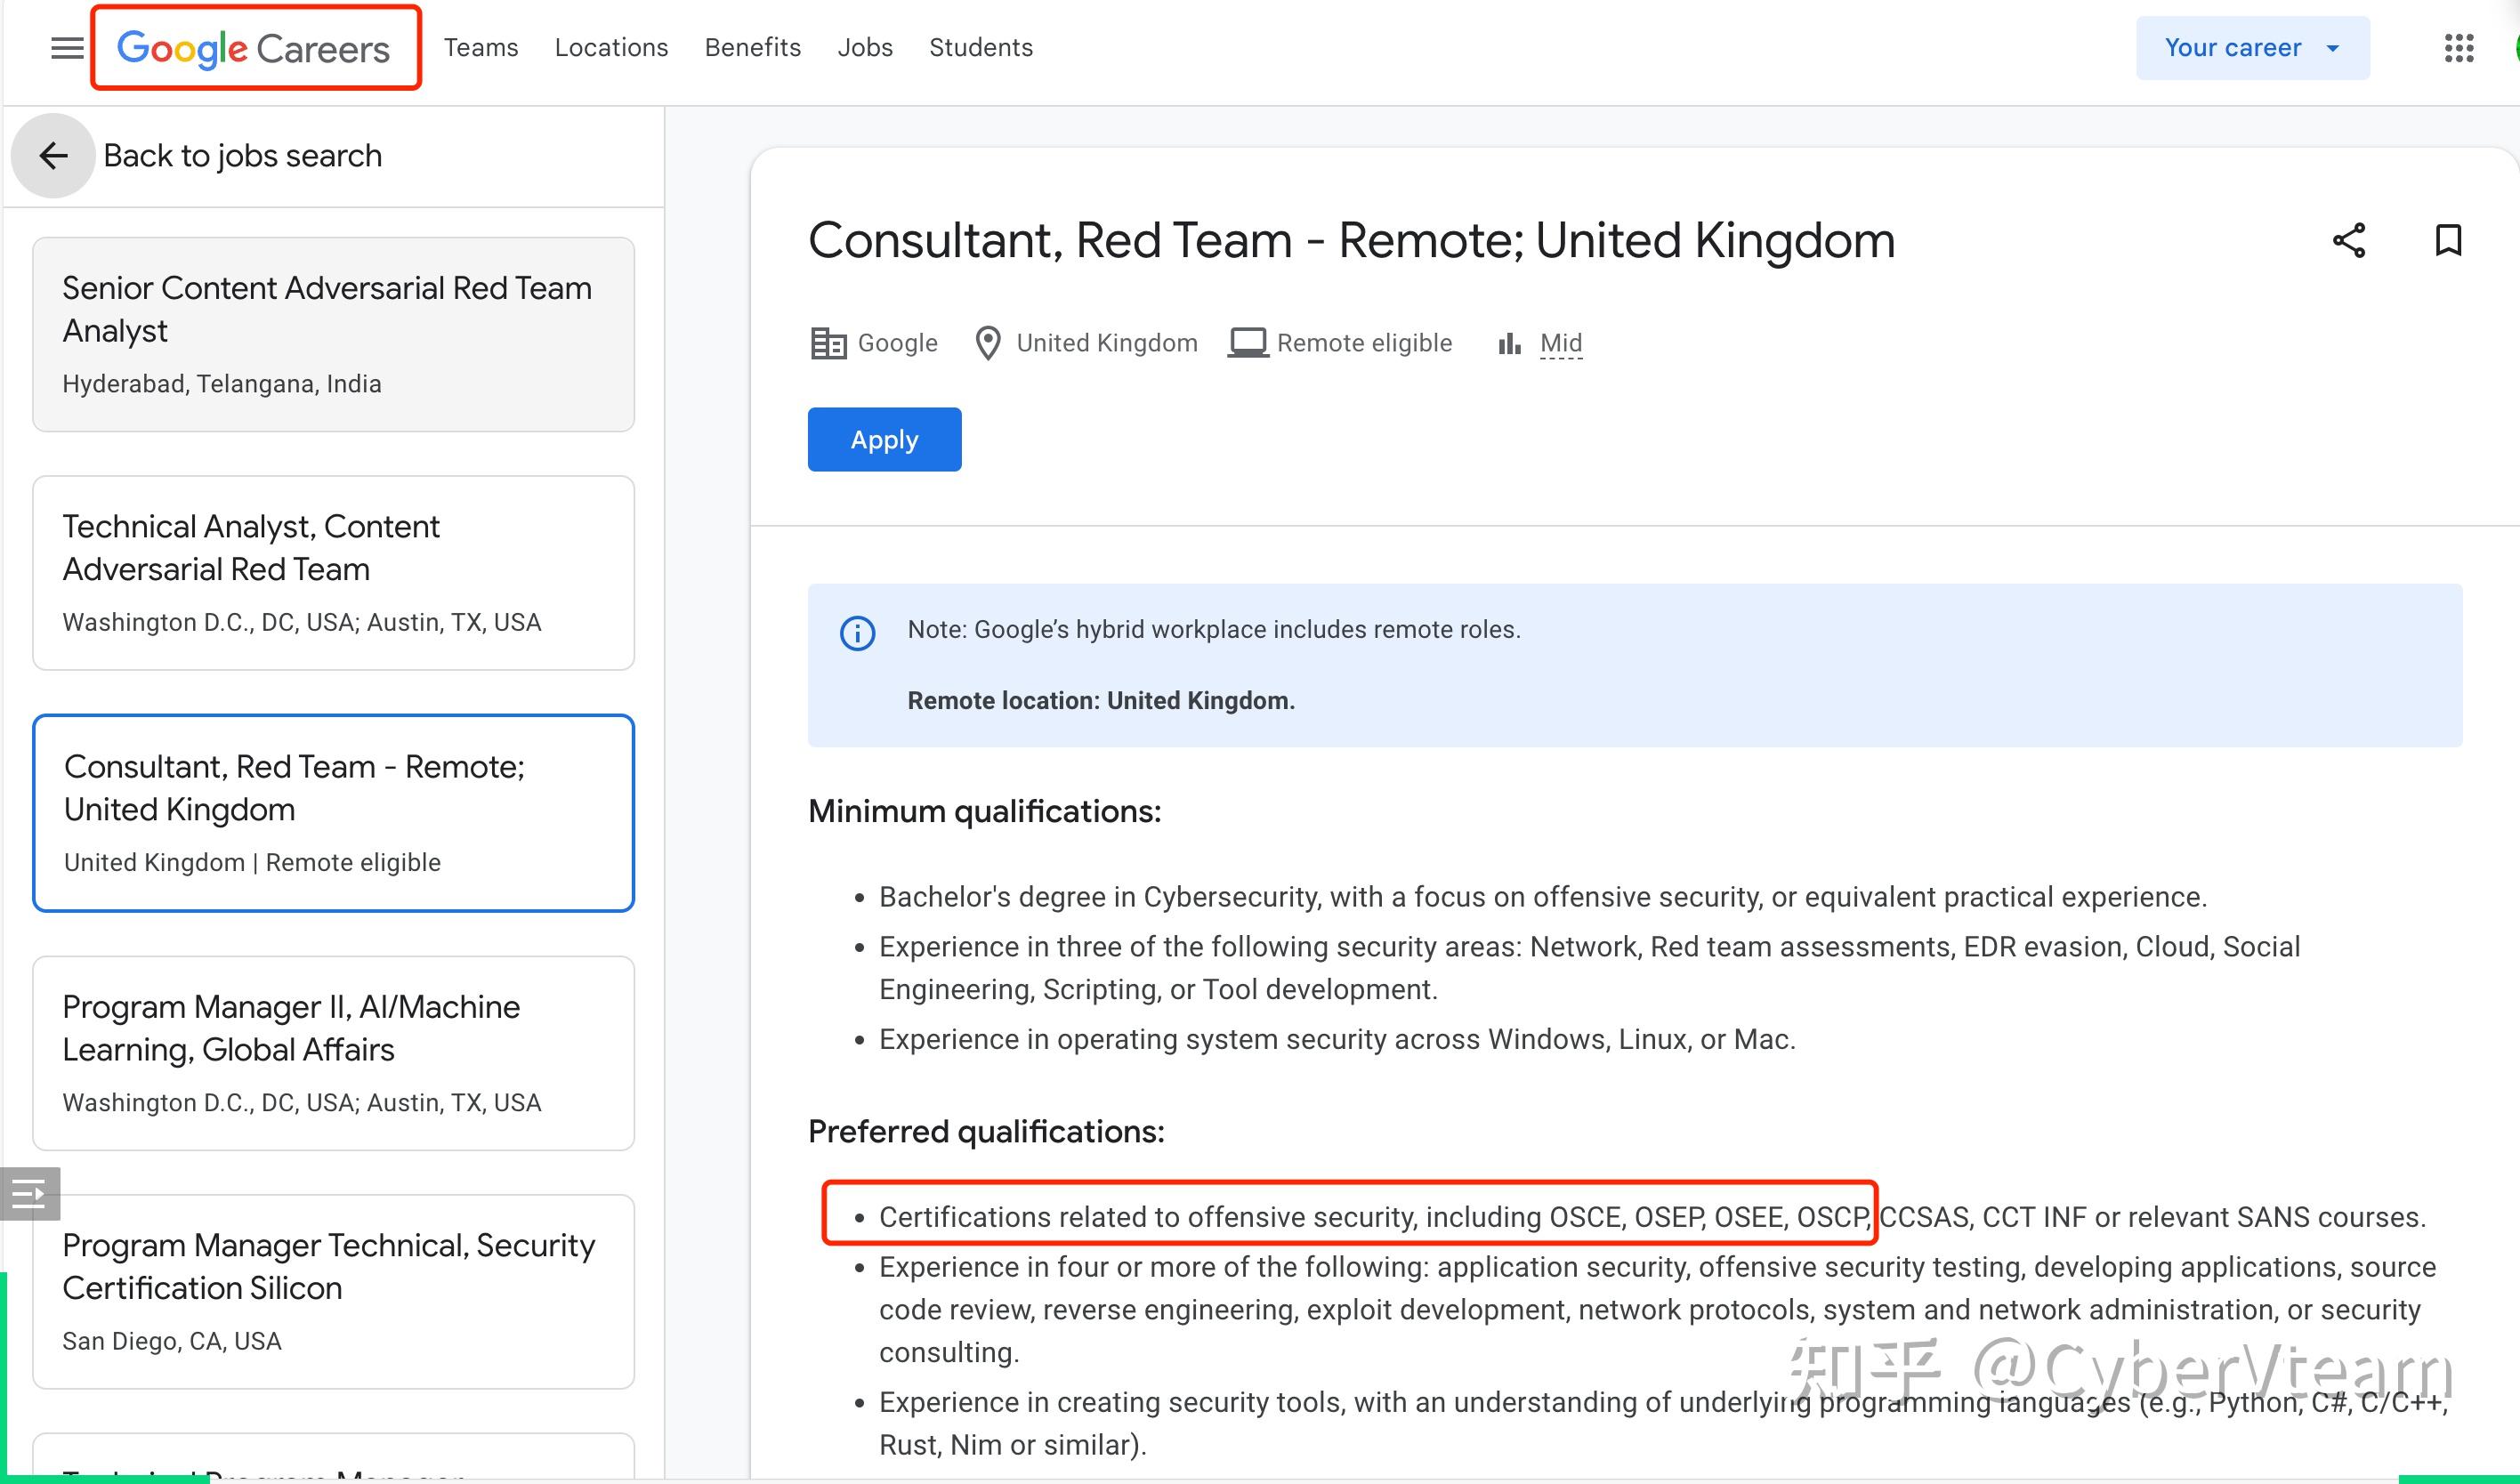The width and height of the screenshot is (2520, 1484).
Task: Click the Google Careers logo
Action: [x=254, y=48]
